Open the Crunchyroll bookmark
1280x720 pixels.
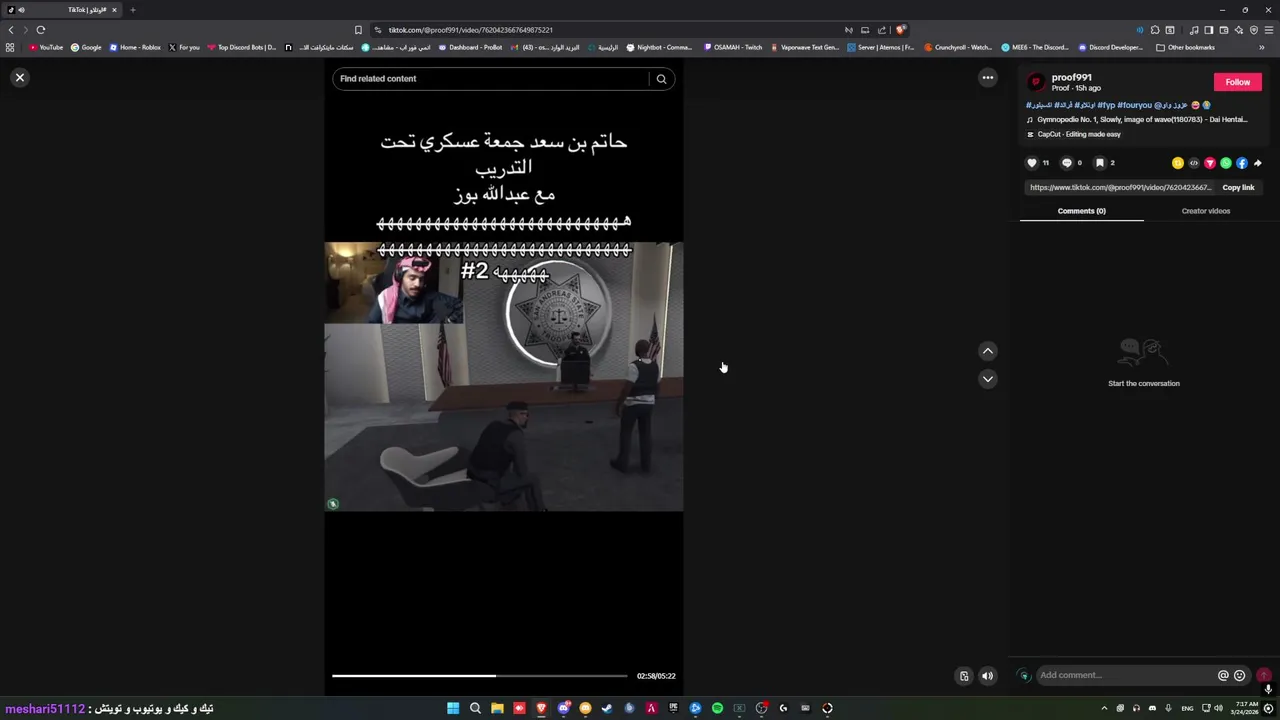tap(958, 47)
